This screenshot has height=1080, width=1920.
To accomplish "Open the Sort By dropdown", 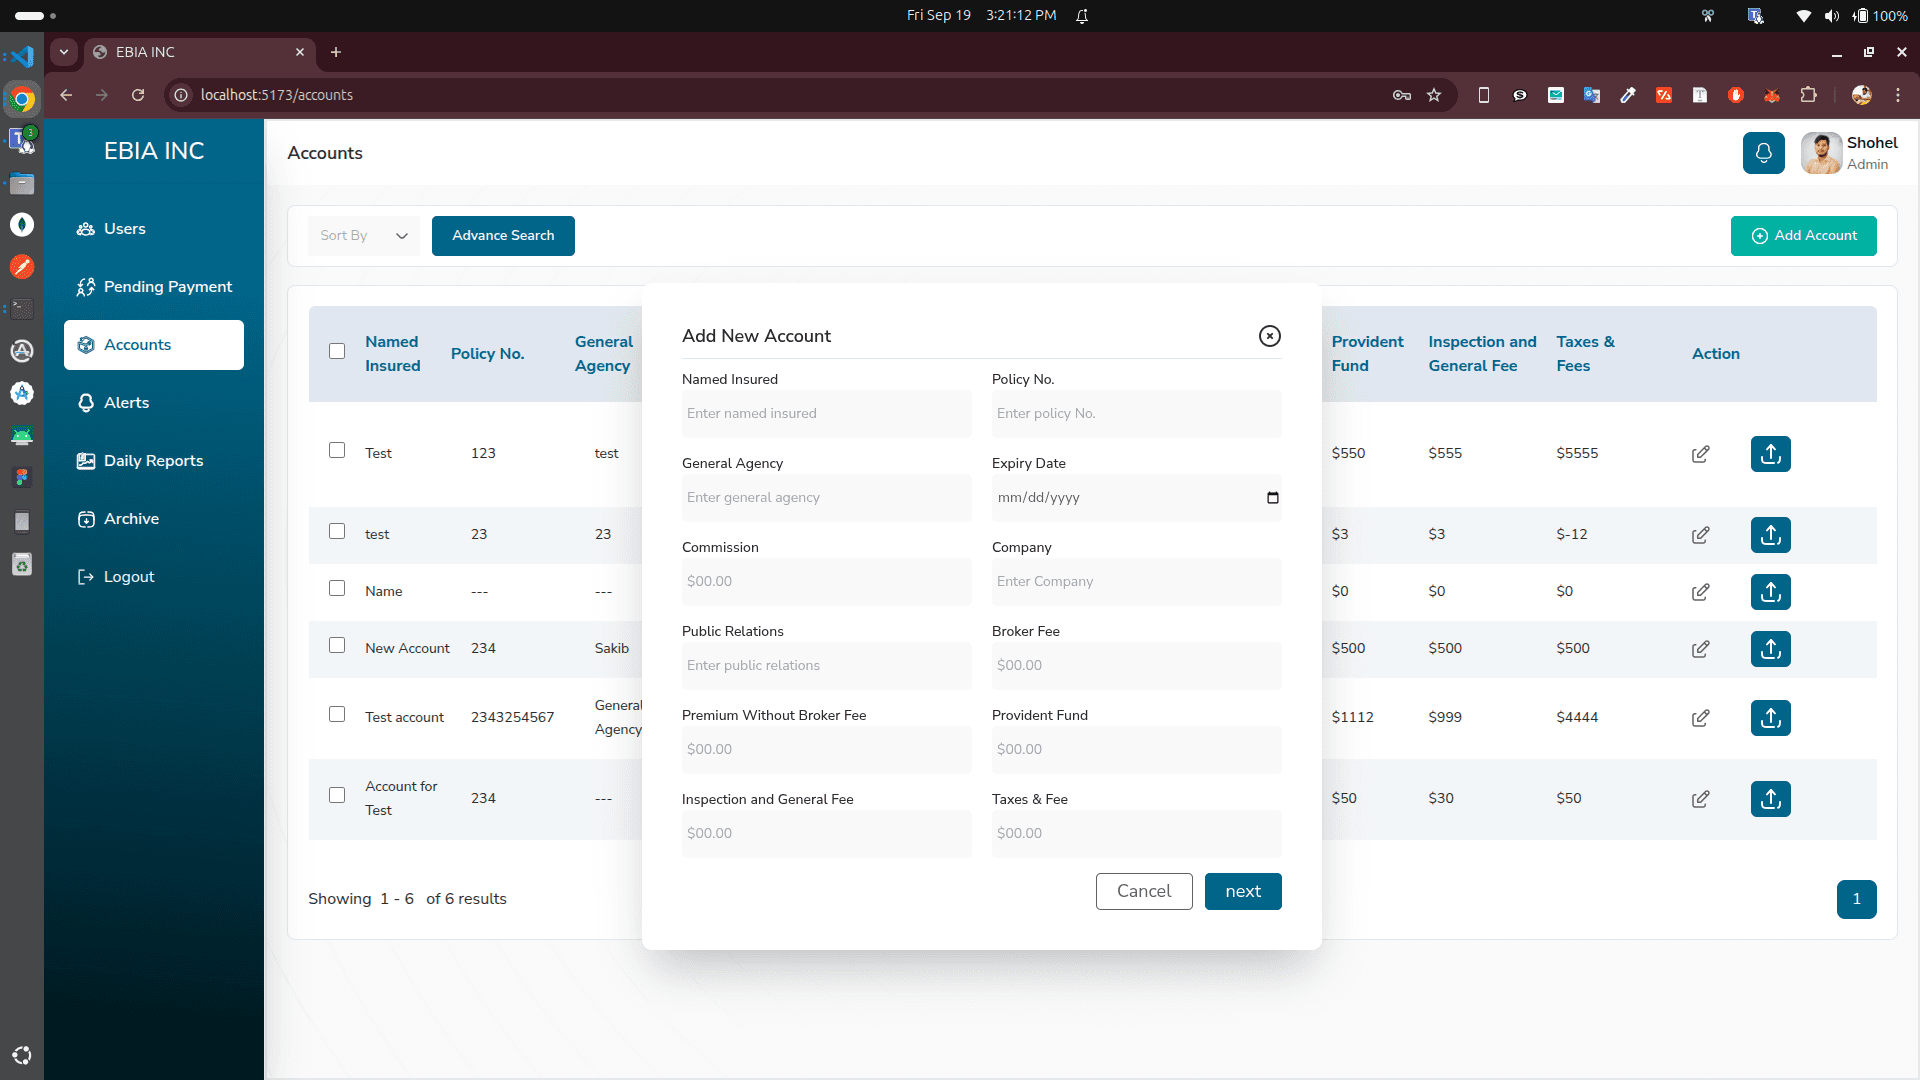I will [363, 235].
